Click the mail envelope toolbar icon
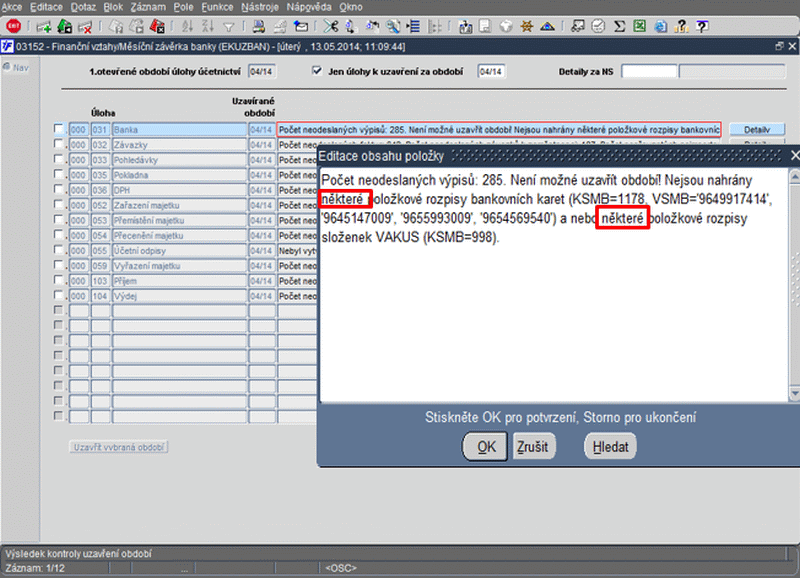The image size is (800, 578). pyautogui.click(x=301, y=27)
